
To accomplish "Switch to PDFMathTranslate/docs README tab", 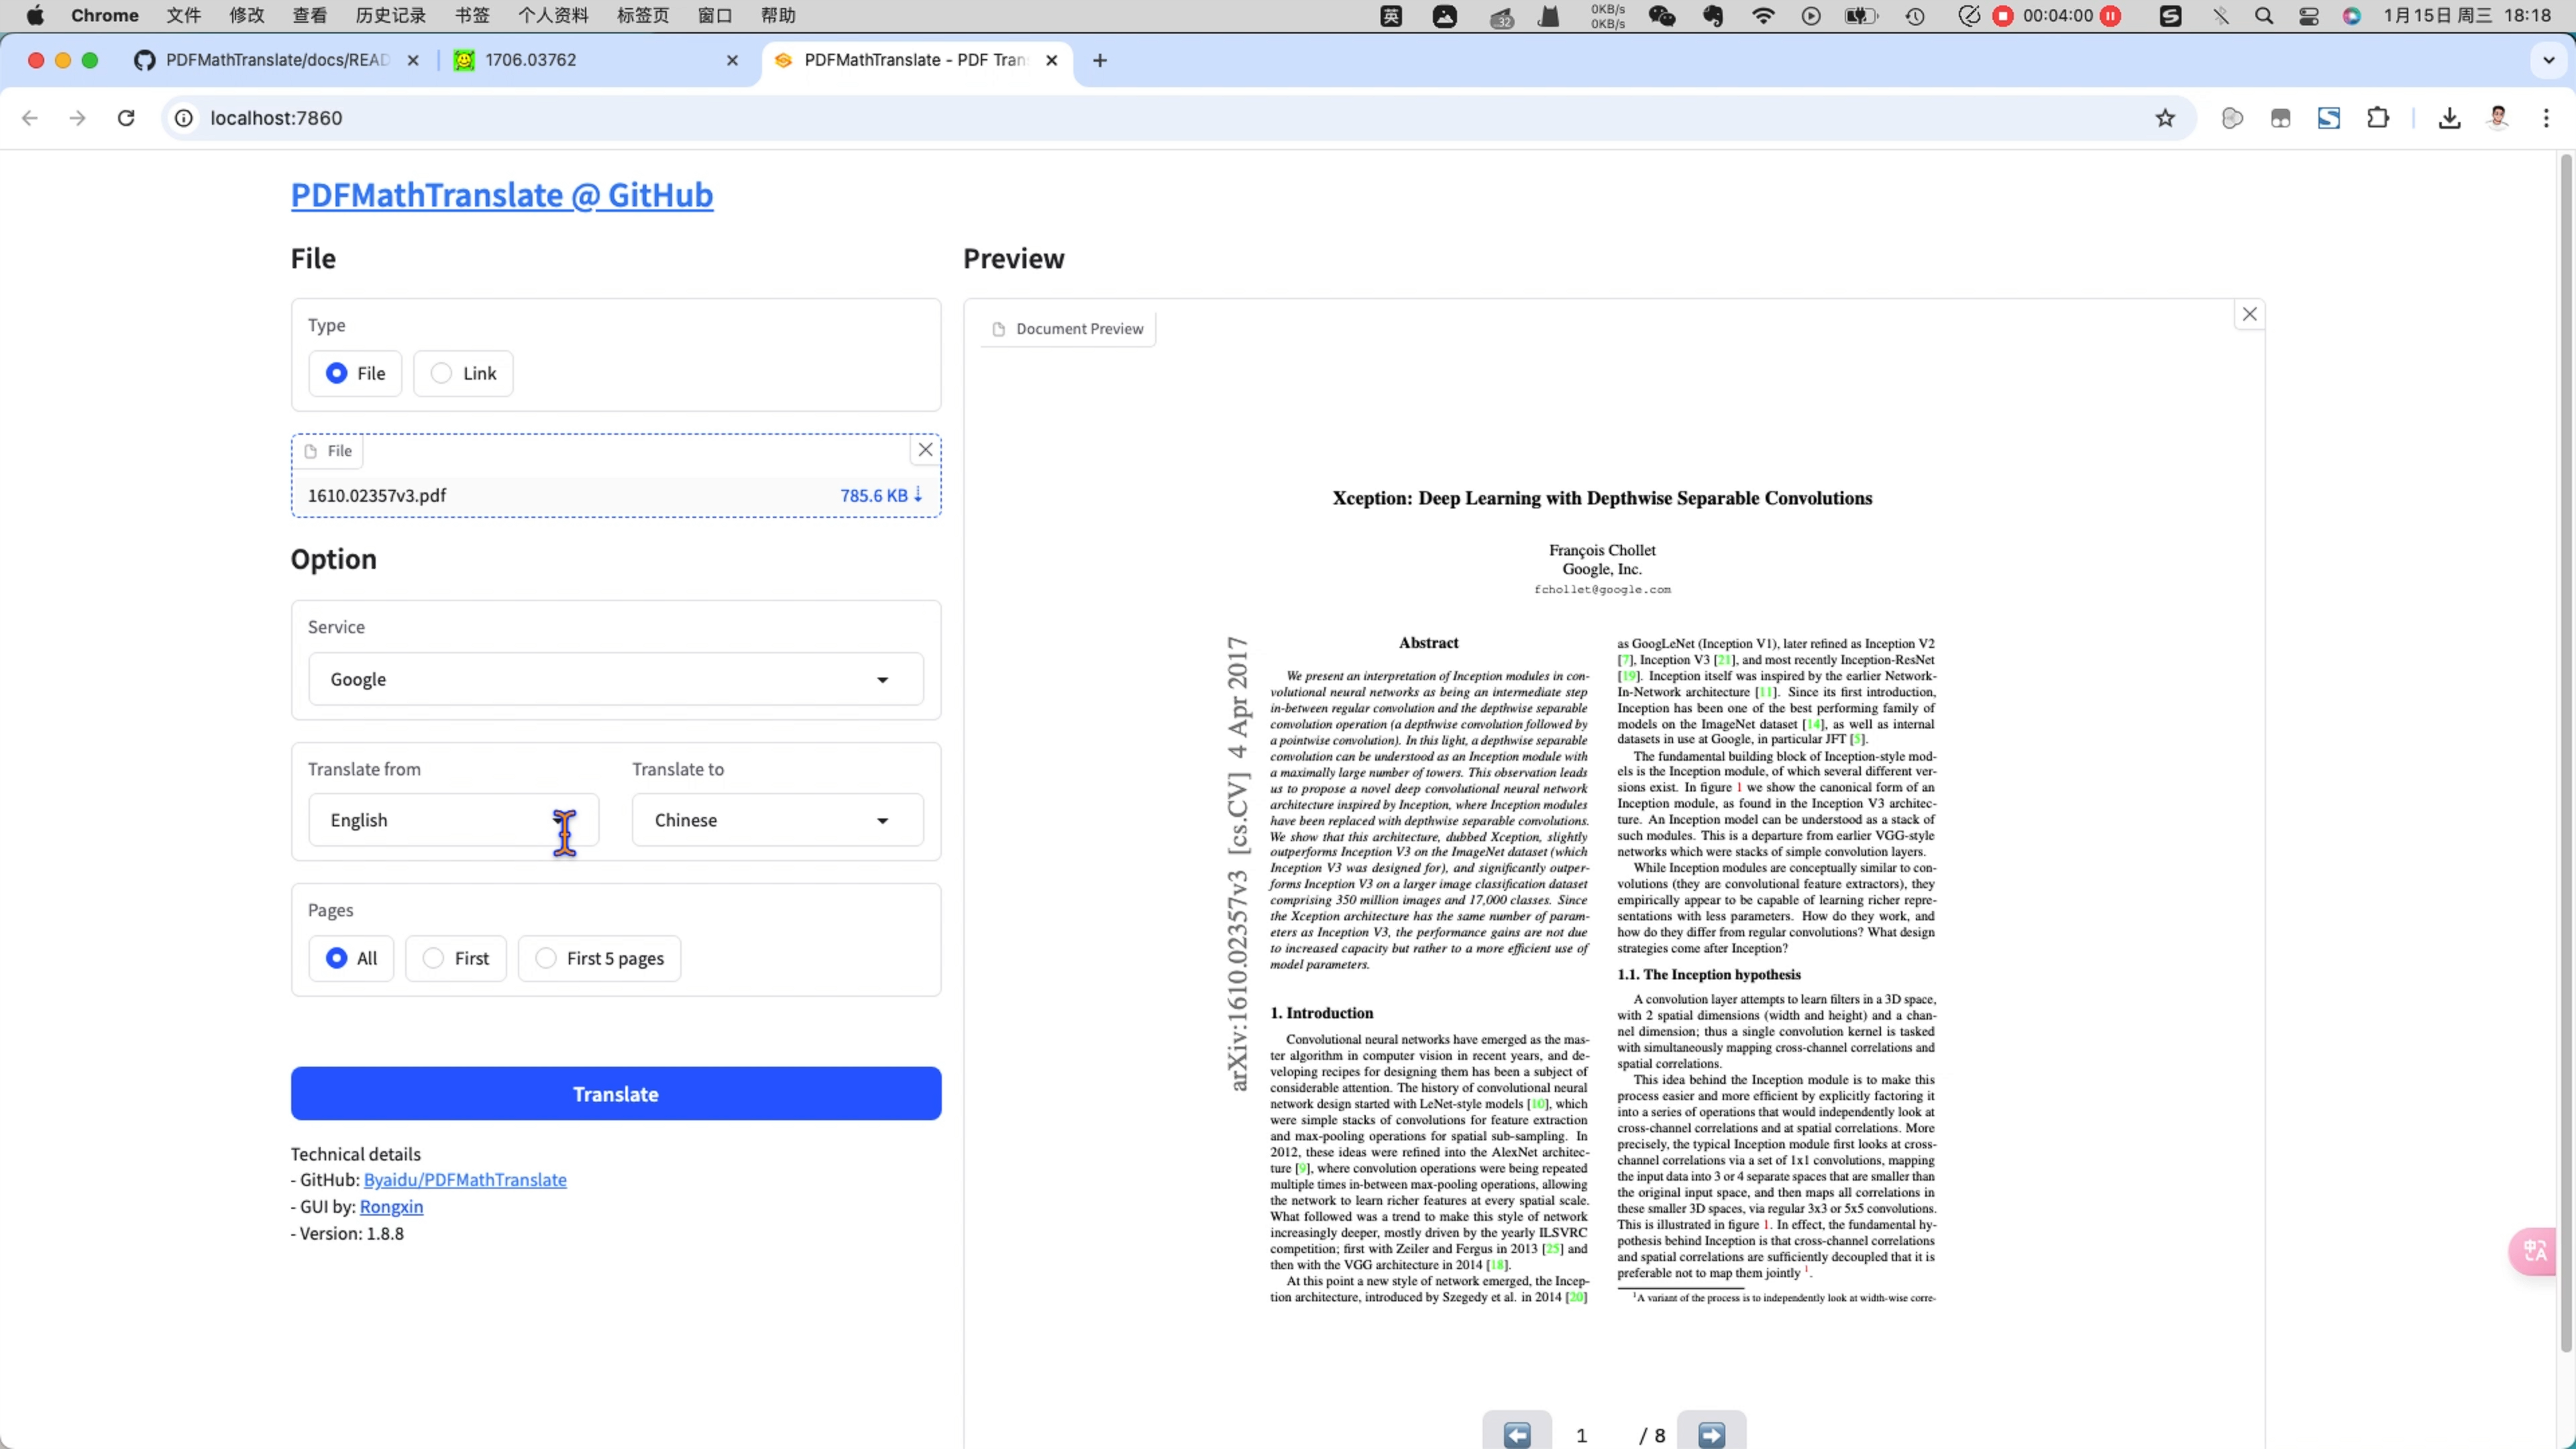I will 277,60.
